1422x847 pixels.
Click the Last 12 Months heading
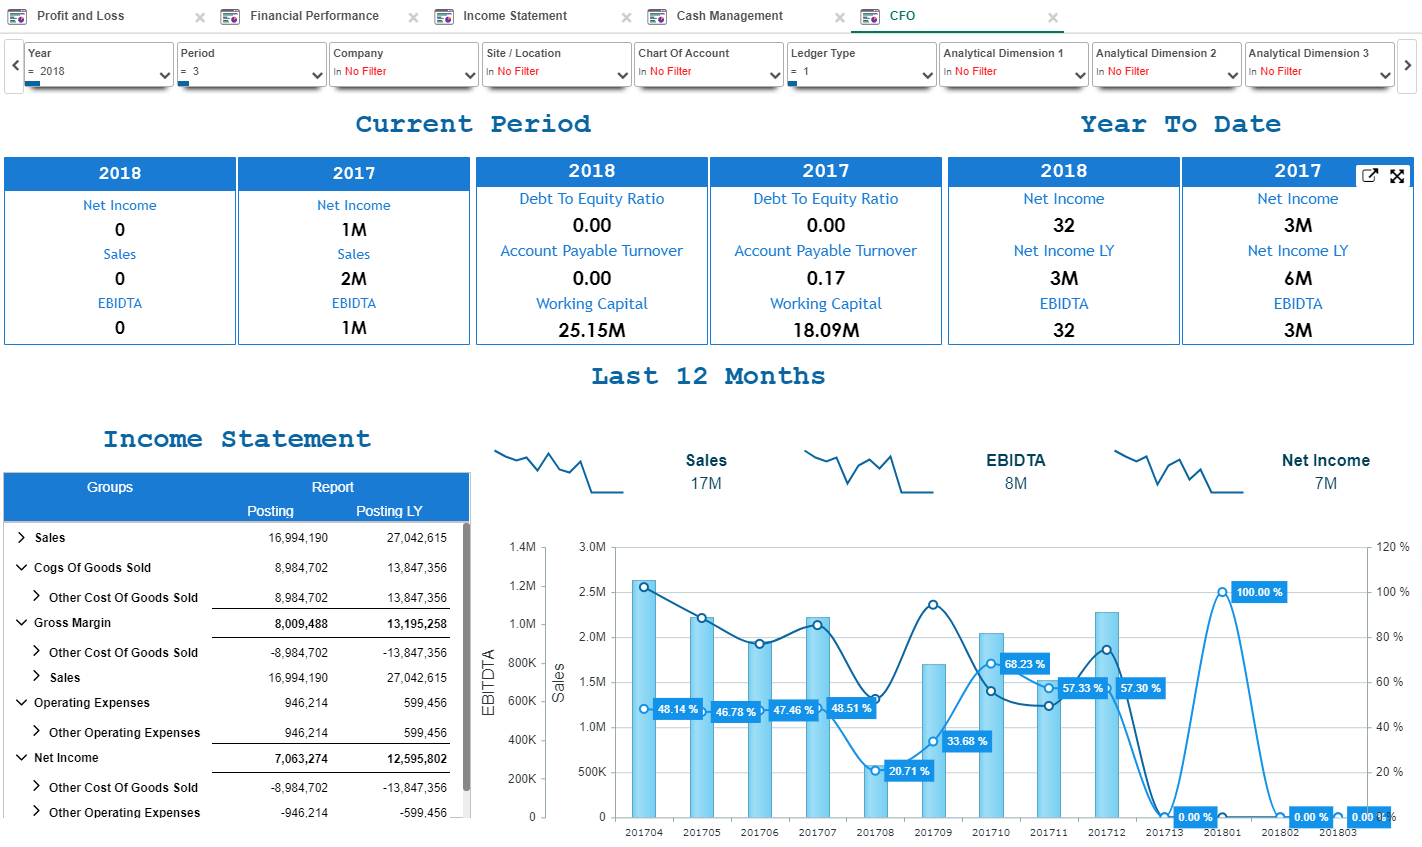[708, 376]
